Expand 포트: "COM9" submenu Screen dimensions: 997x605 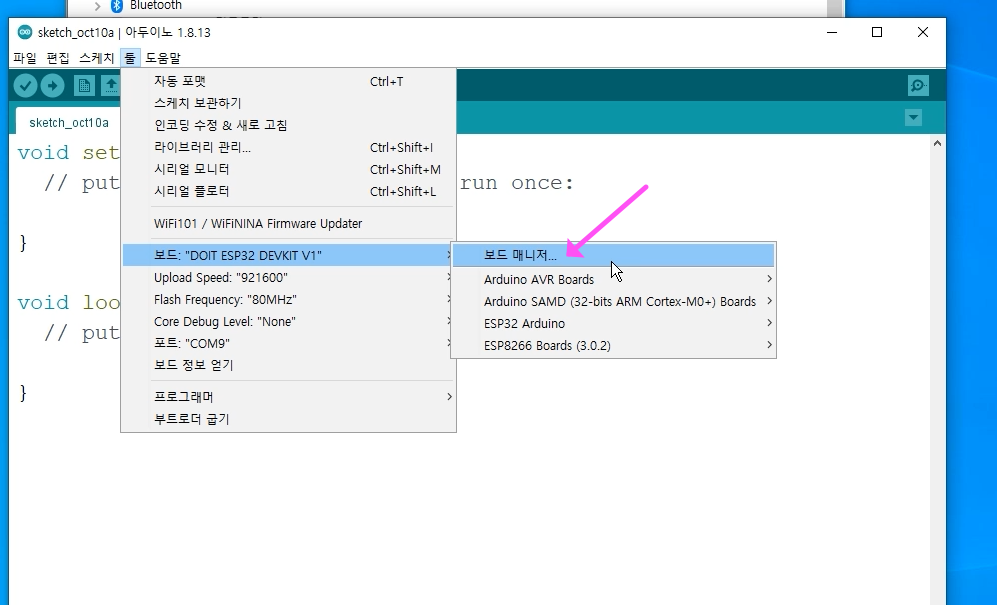pyautogui.click(x=289, y=344)
